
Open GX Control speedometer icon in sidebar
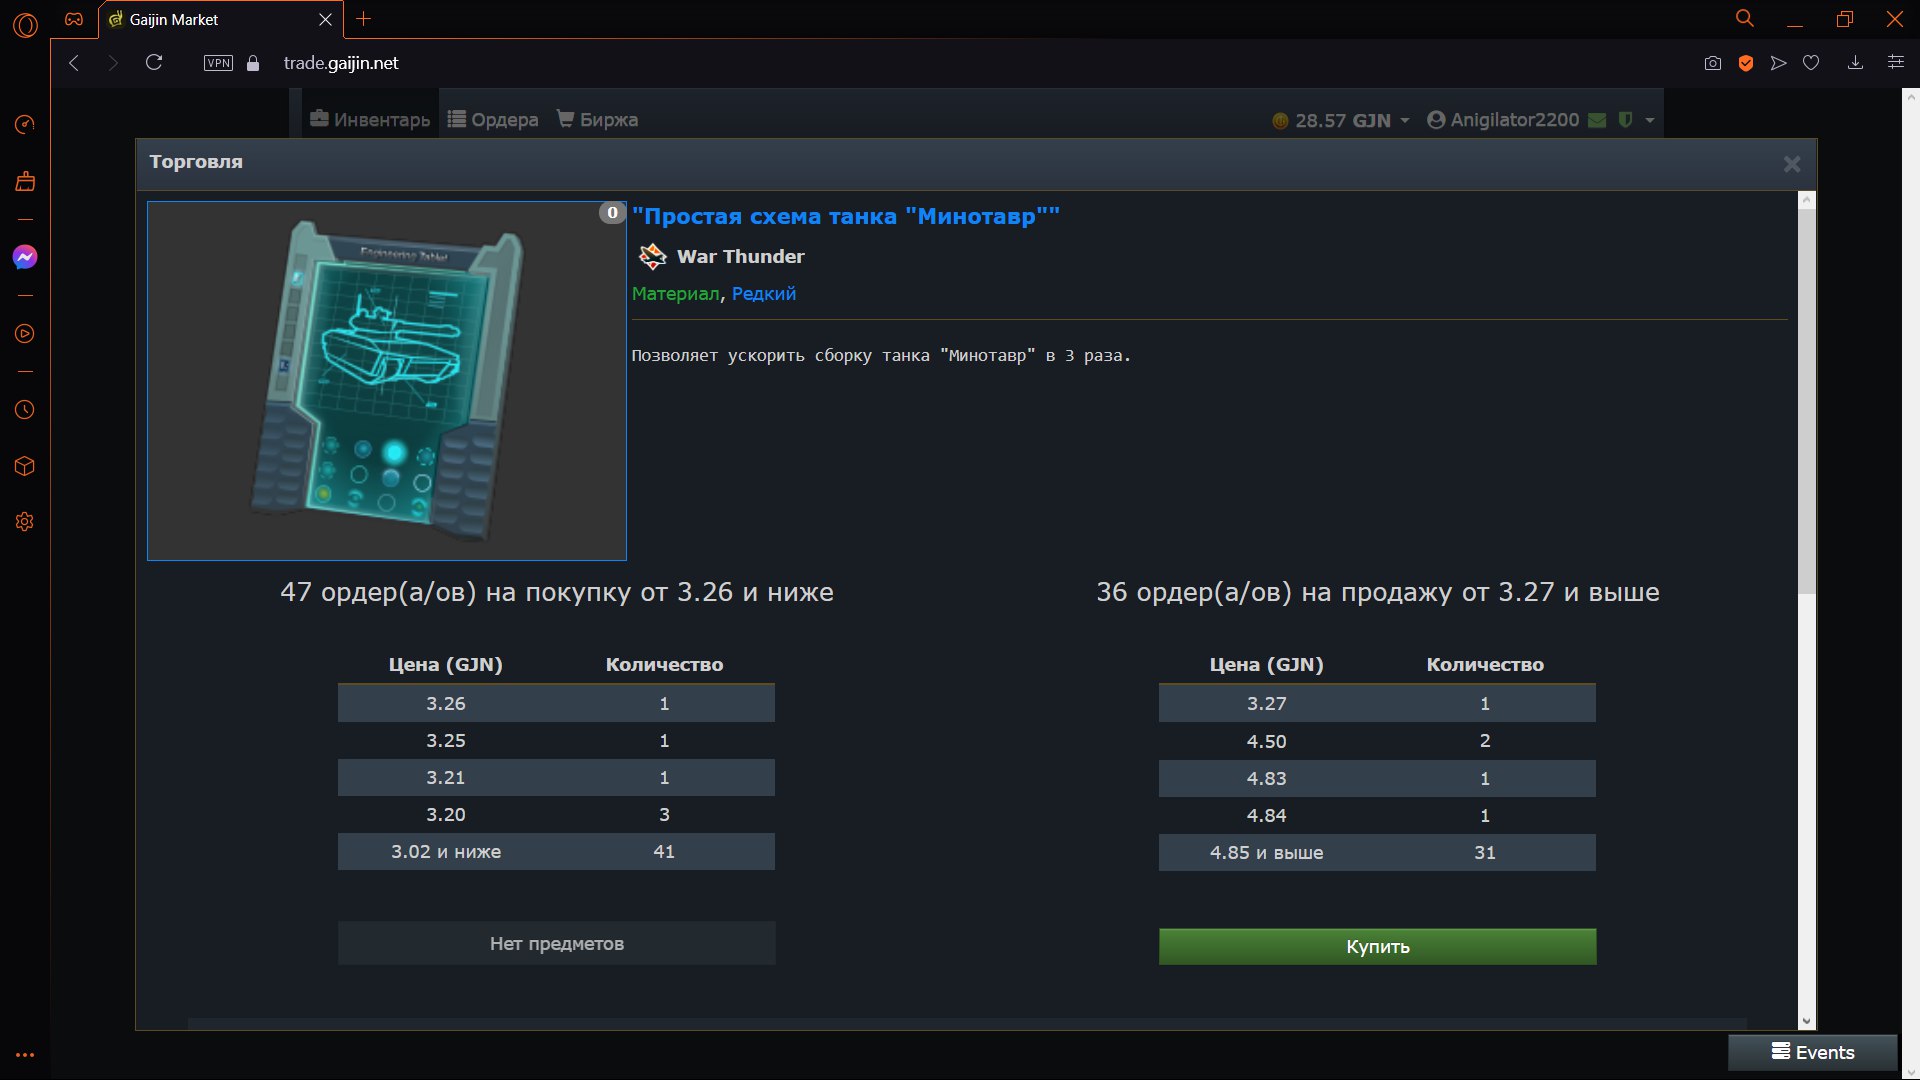pos(25,124)
